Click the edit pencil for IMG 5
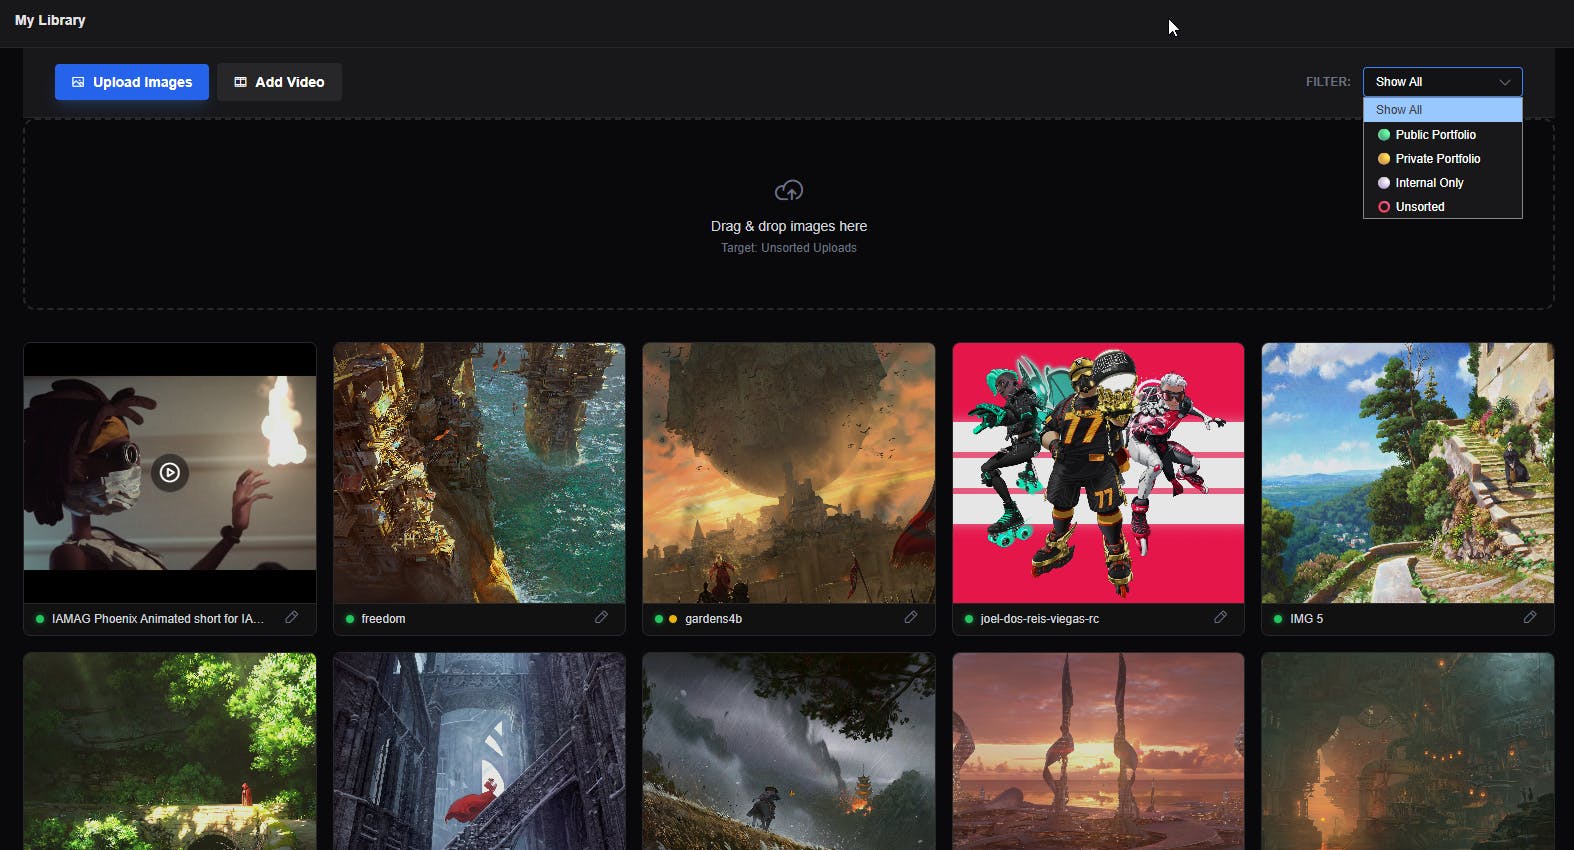Image resolution: width=1574 pixels, height=850 pixels. (1529, 617)
